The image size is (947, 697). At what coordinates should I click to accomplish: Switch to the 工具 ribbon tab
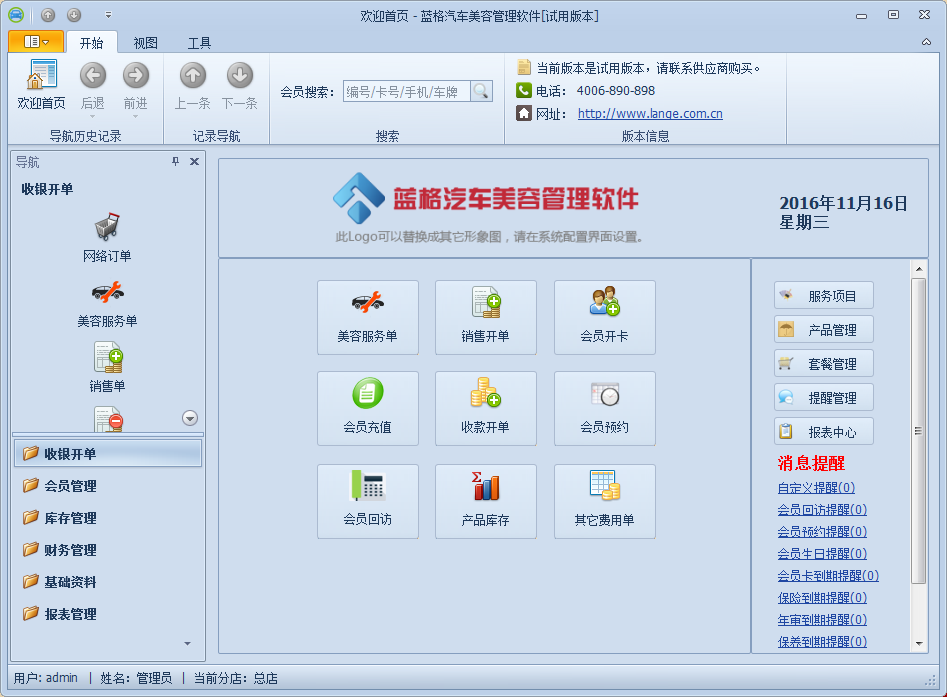(199, 43)
